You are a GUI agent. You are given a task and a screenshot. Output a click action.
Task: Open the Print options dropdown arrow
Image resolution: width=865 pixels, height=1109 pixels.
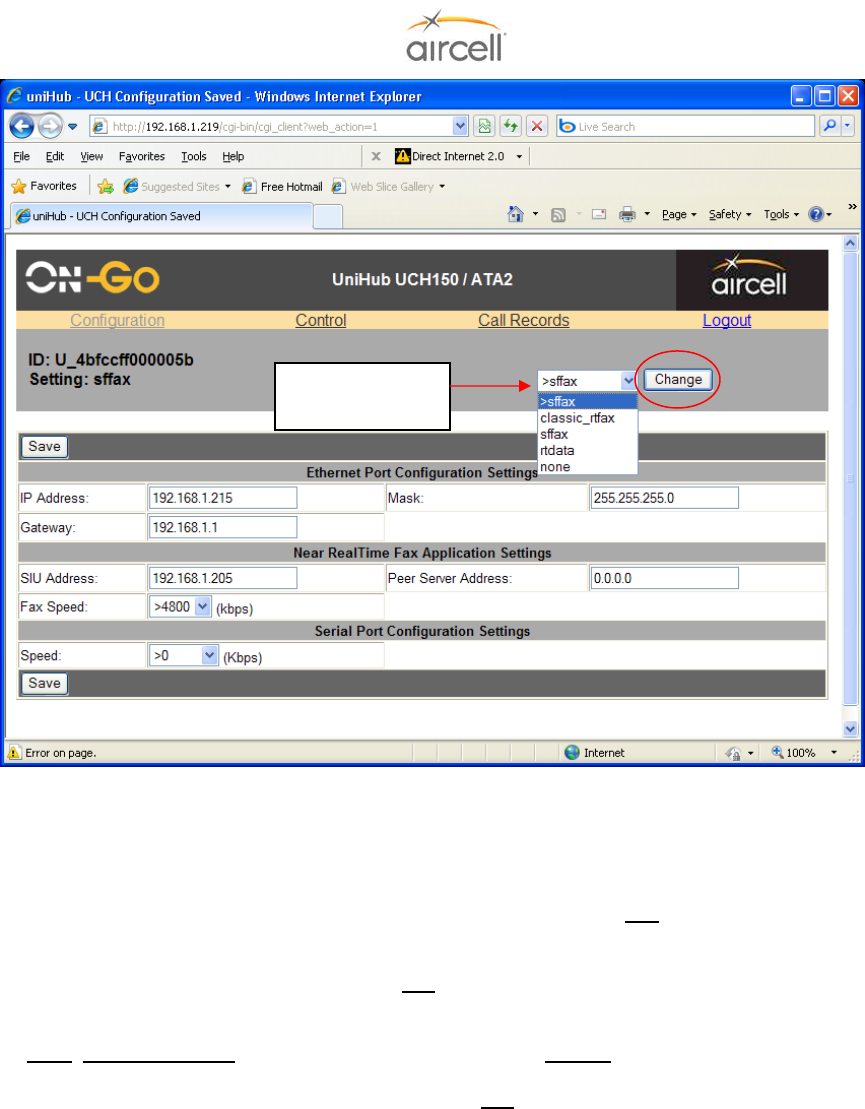point(647,214)
